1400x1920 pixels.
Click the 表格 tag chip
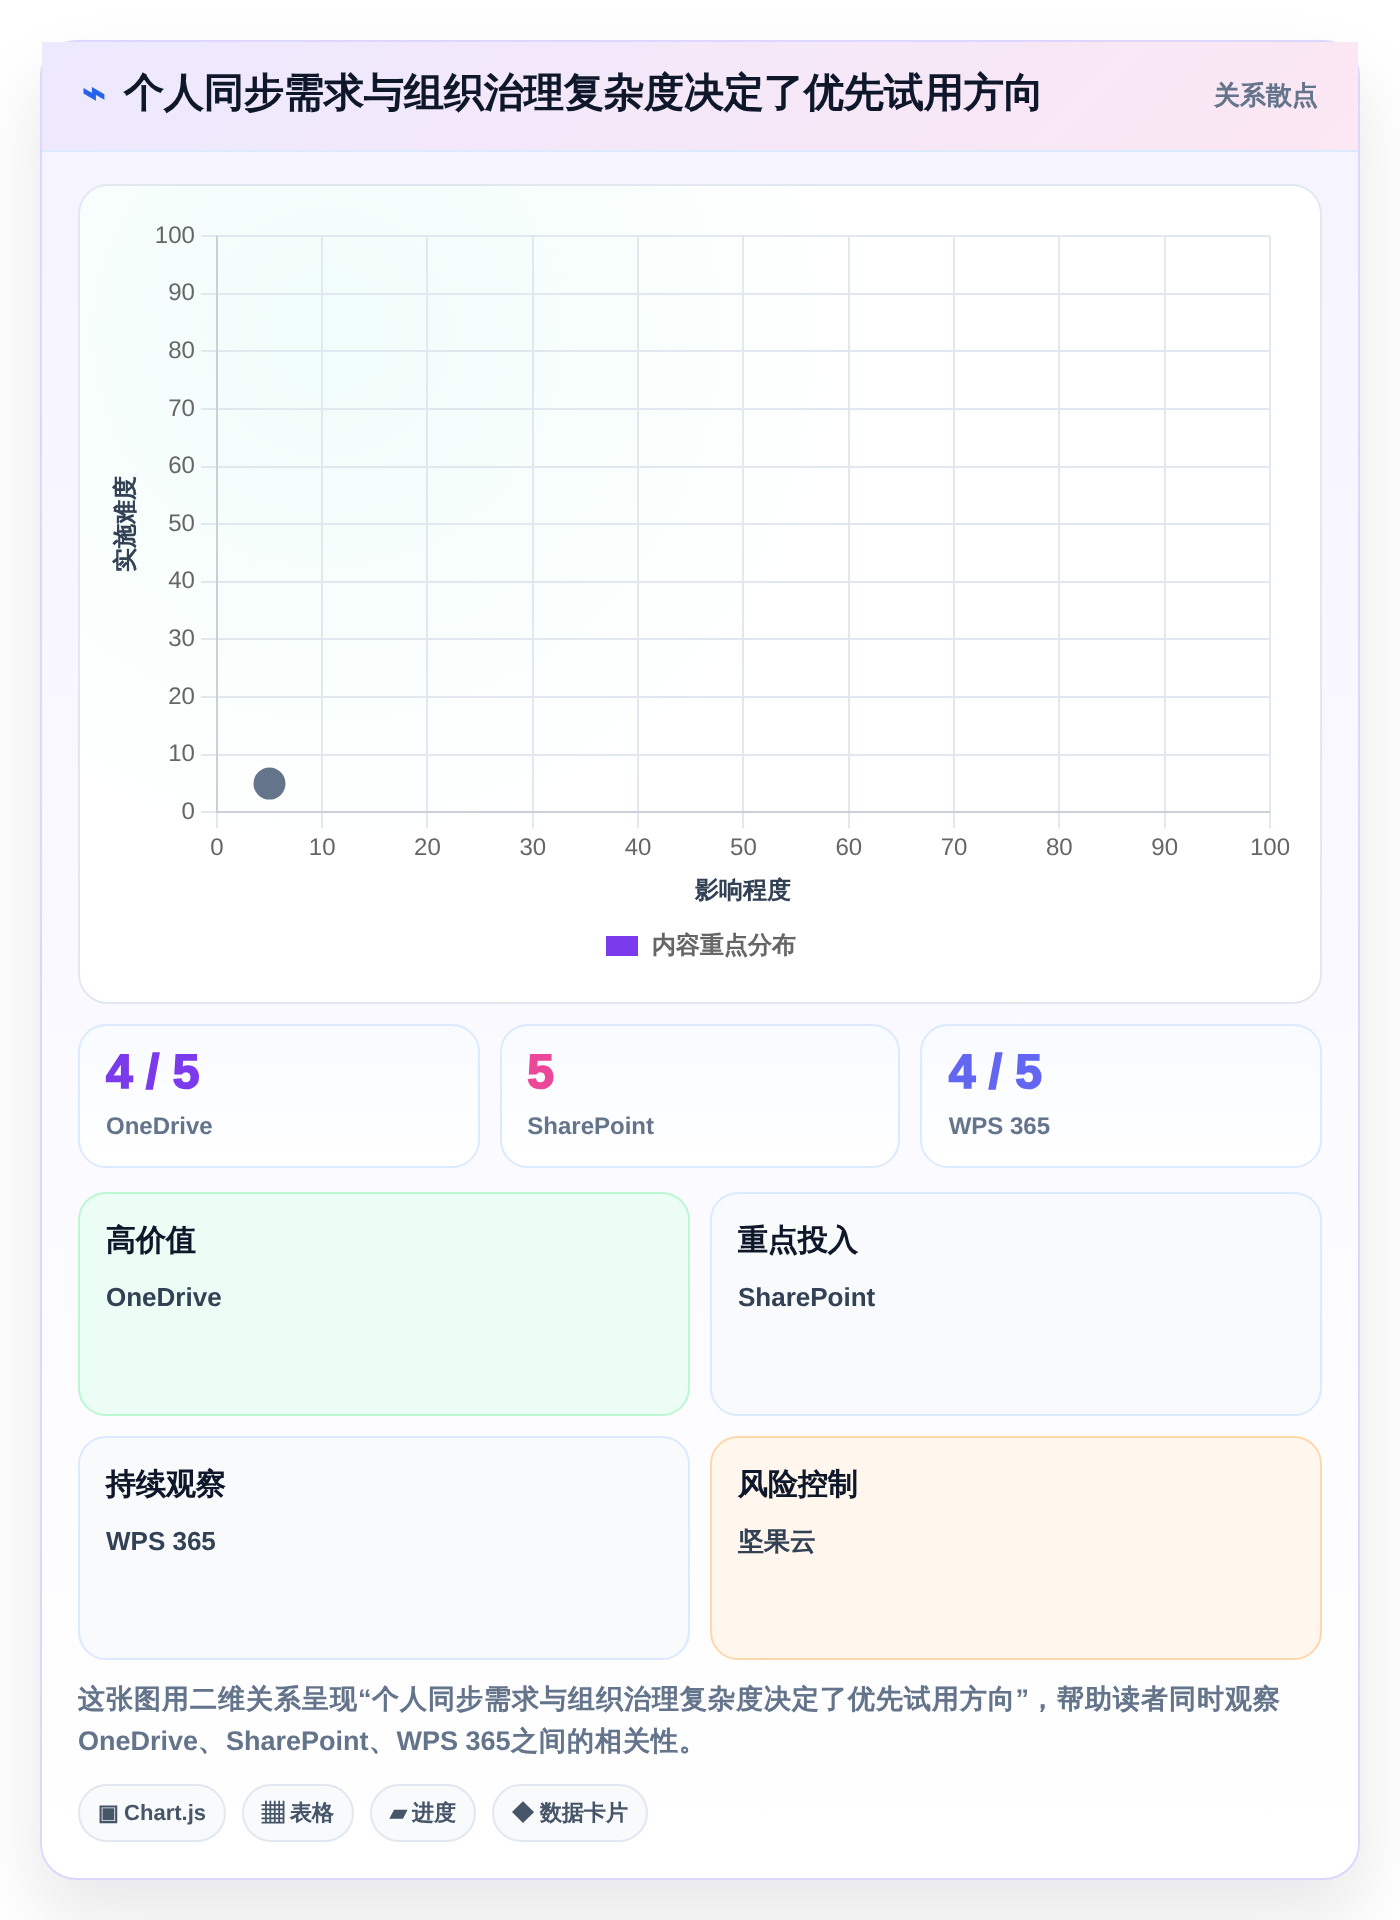(298, 1813)
